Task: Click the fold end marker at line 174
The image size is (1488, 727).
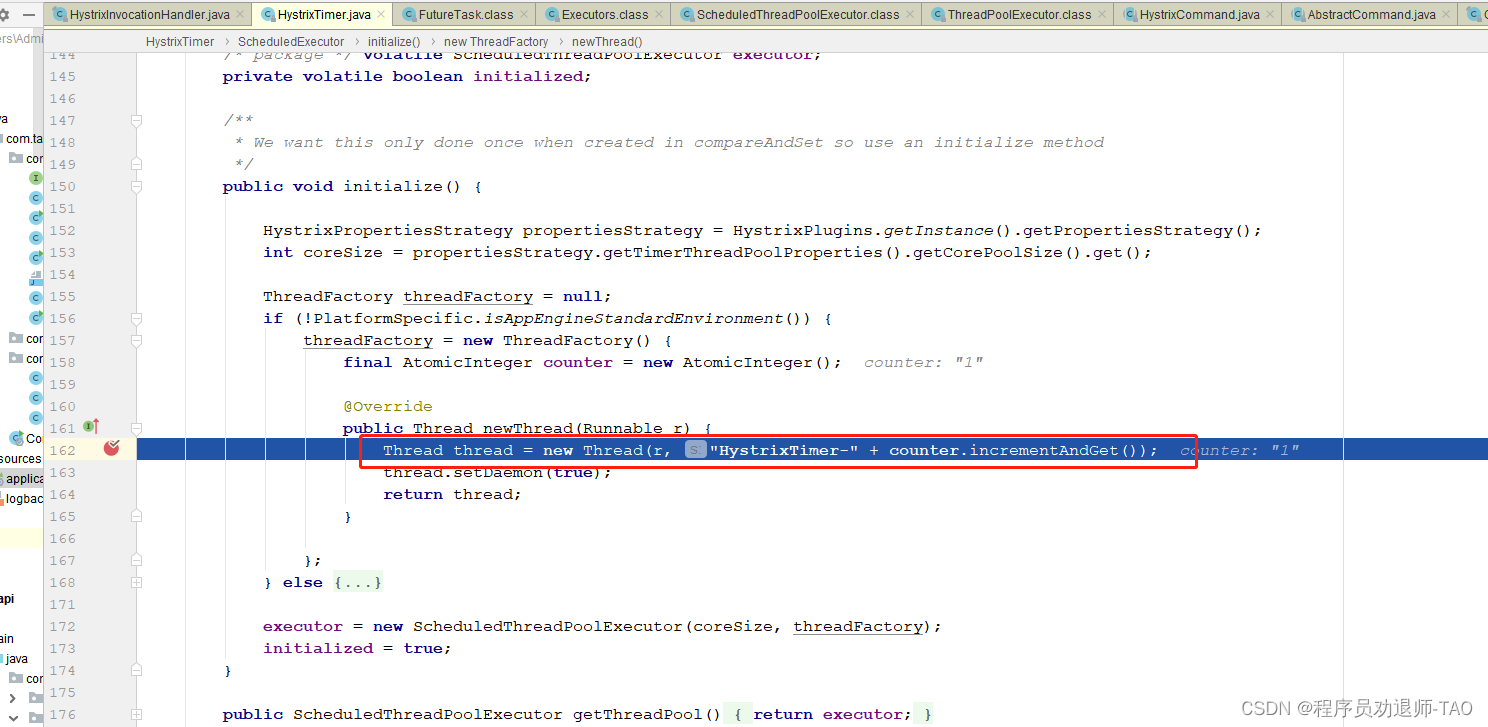Action: click(136, 670)
